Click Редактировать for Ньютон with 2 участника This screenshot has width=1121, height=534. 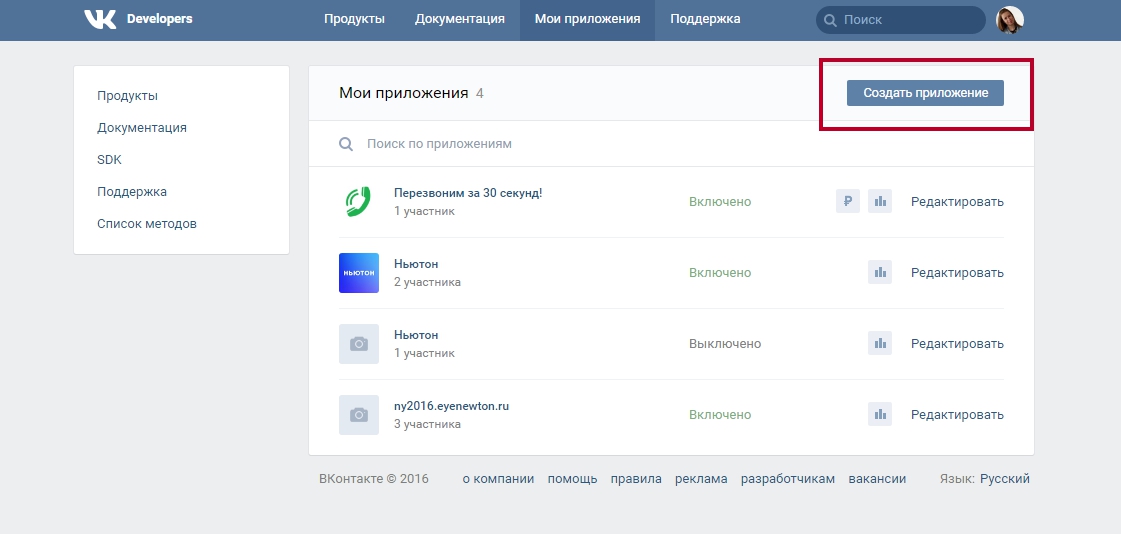tap(957, 272)
